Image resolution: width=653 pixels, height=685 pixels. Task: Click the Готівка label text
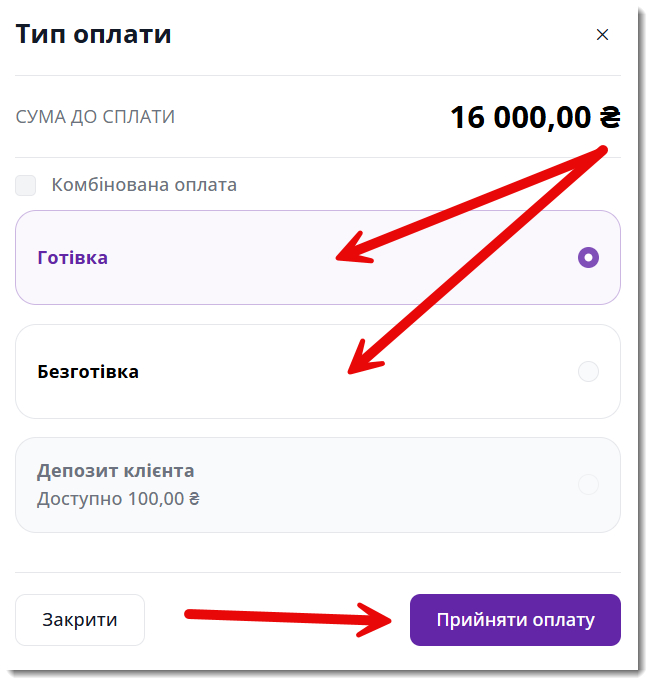coord(73,258)
